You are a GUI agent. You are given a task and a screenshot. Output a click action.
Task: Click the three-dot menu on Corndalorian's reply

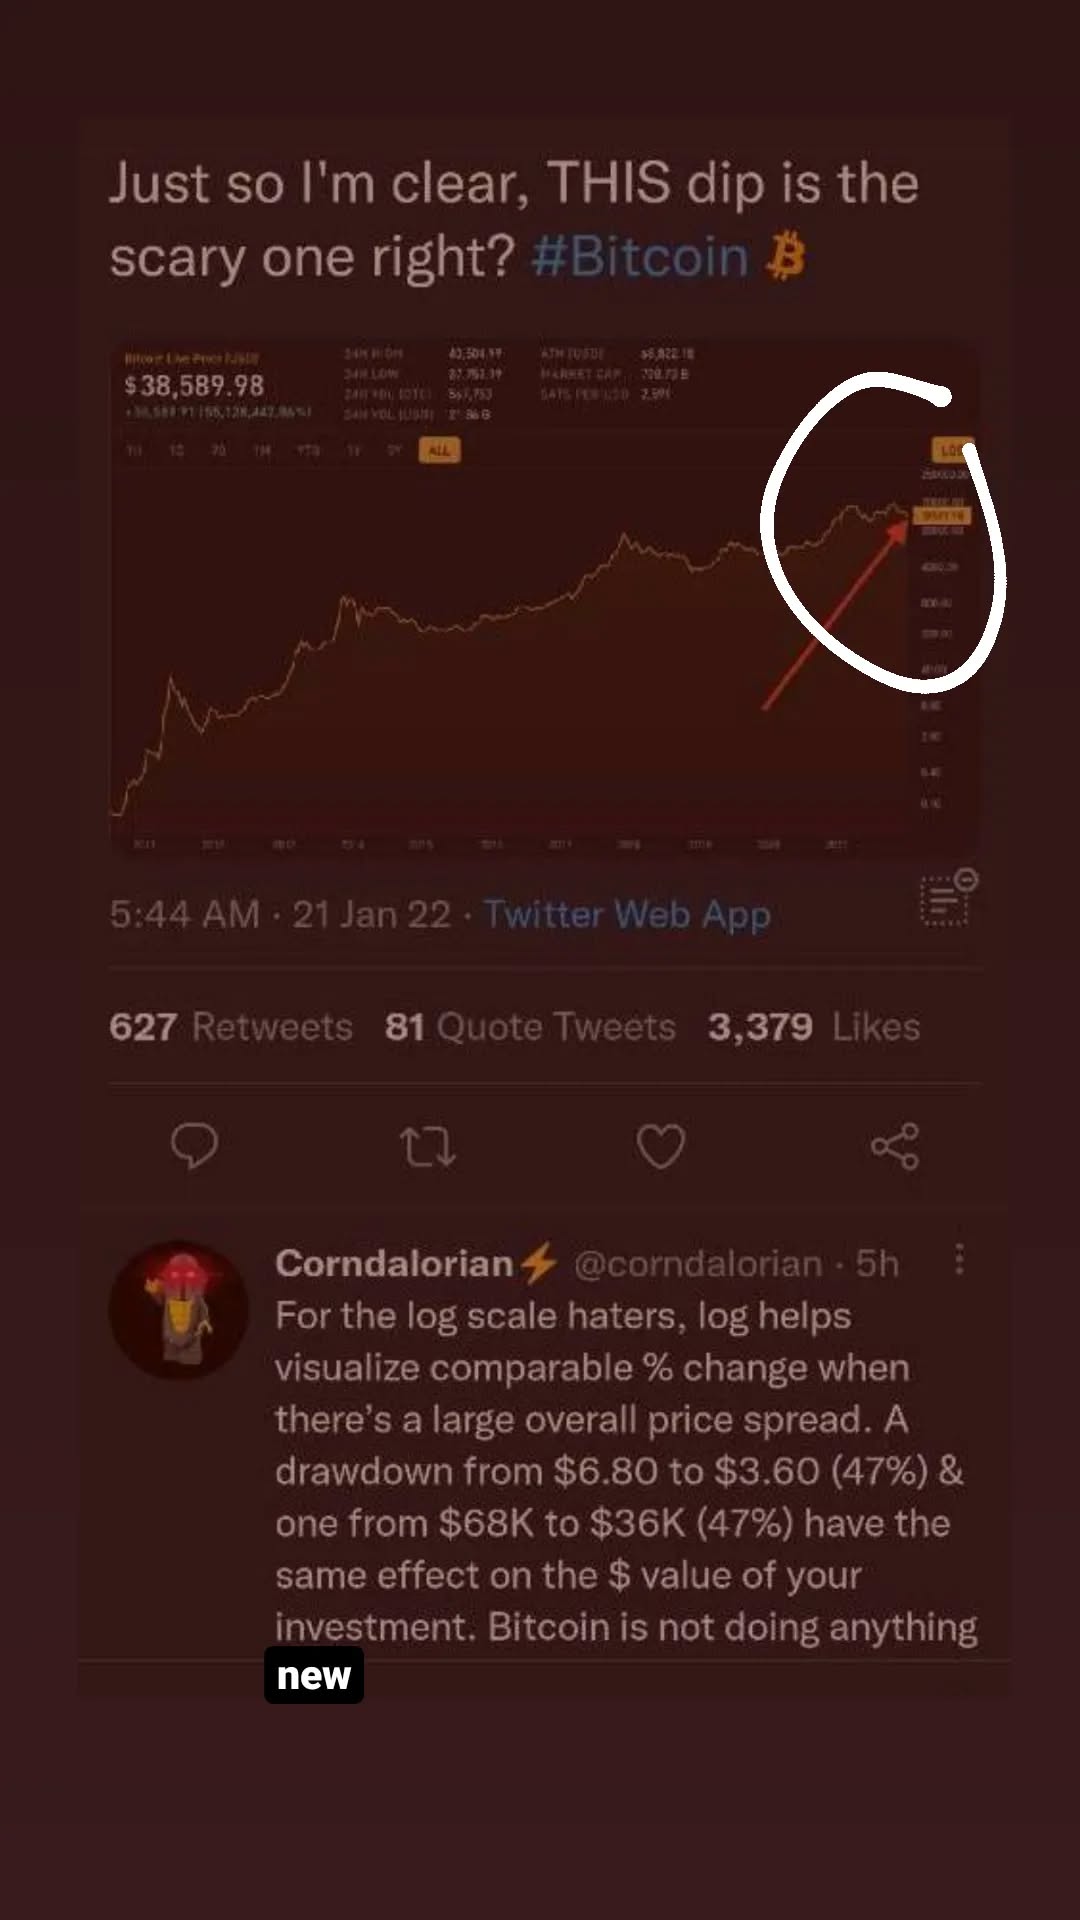pos(960,1260)
